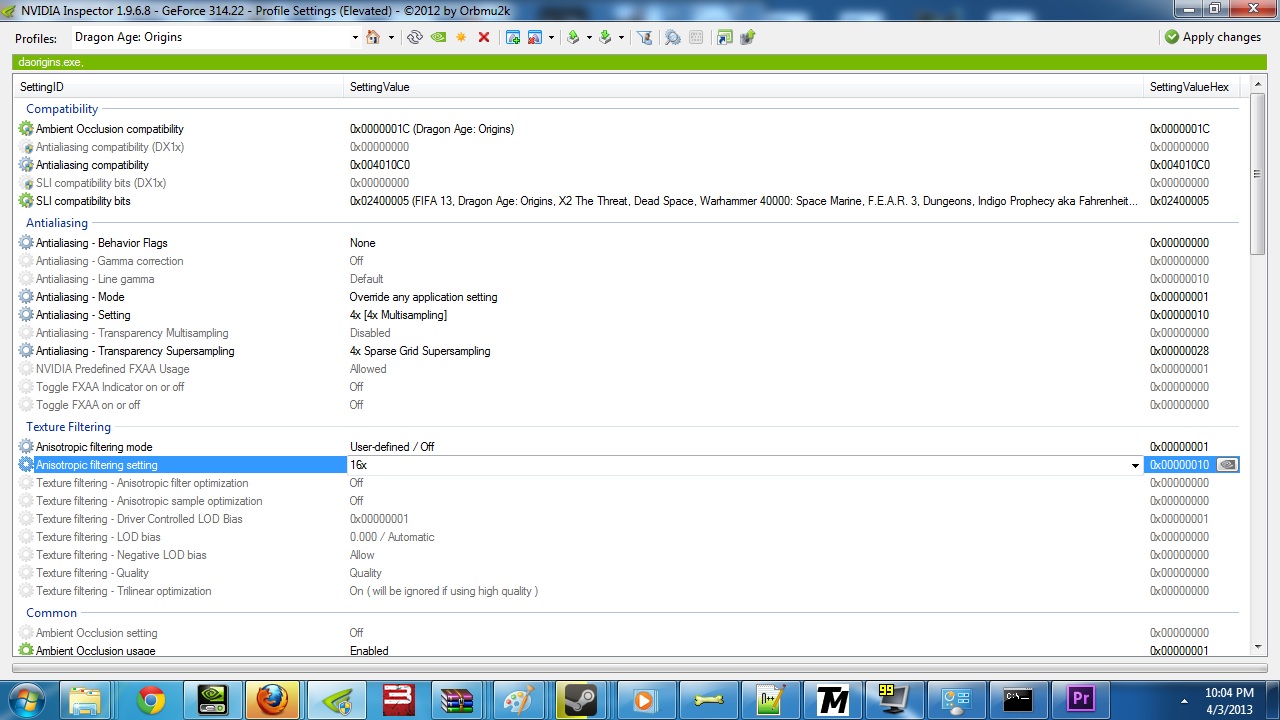Select NVIDIA Predefined FXAA Usage row

click(x=628, y=369)
